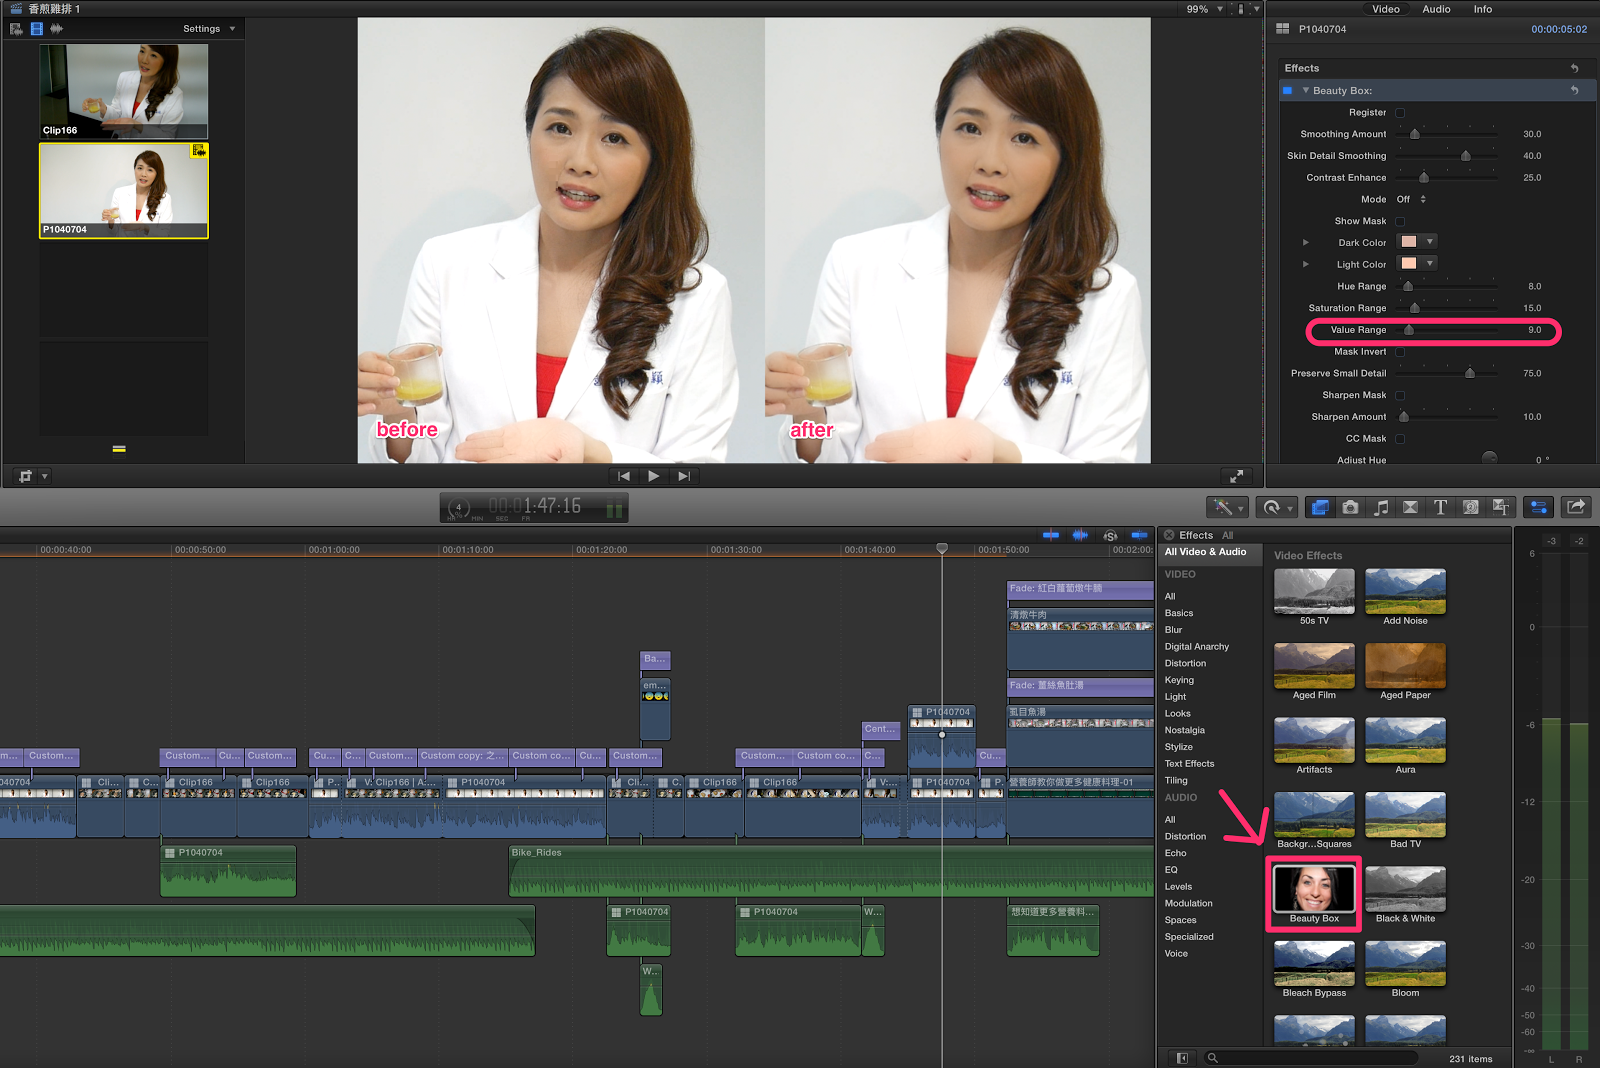Select the Modulation audio effects category
1600x1068 pixels.
[1188, 903]
